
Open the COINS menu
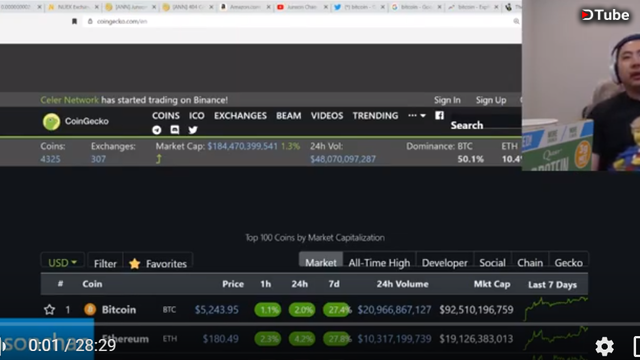tap(166, 116)
